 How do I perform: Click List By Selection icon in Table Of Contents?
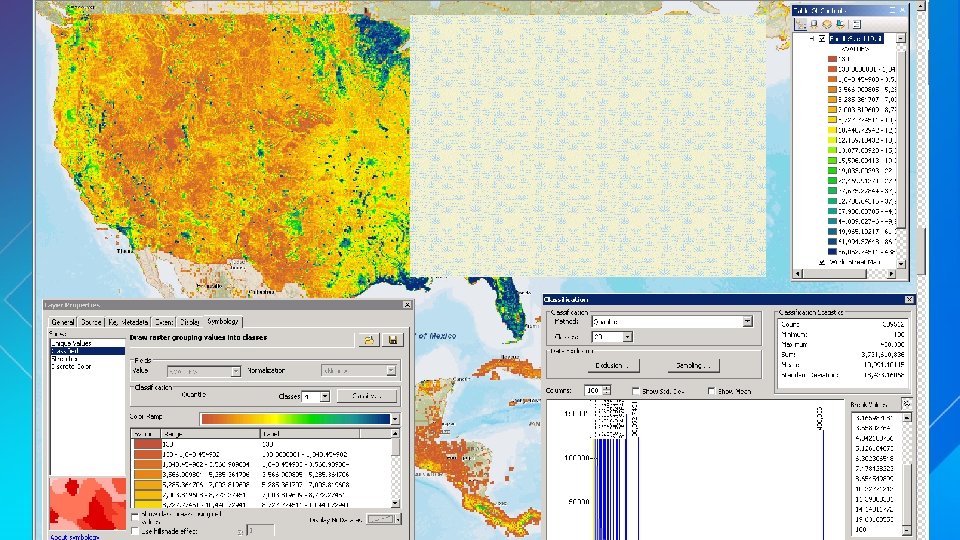(841, 25)
